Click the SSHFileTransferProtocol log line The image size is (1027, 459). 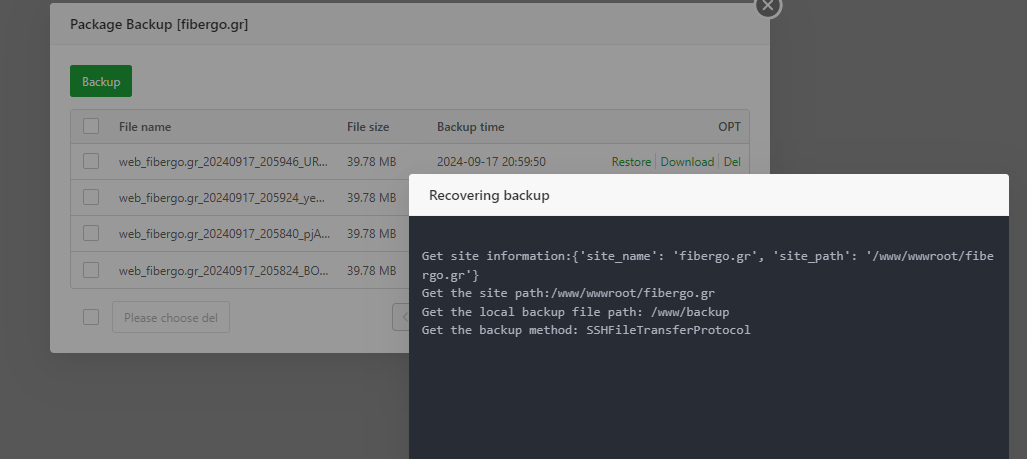(x=585, y=330)
